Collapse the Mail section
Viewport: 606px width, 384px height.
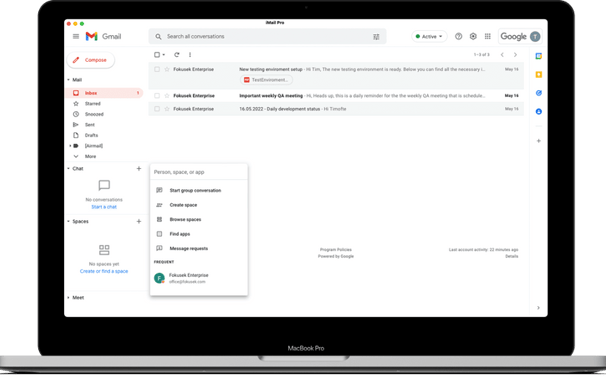(x=69, y=80)
